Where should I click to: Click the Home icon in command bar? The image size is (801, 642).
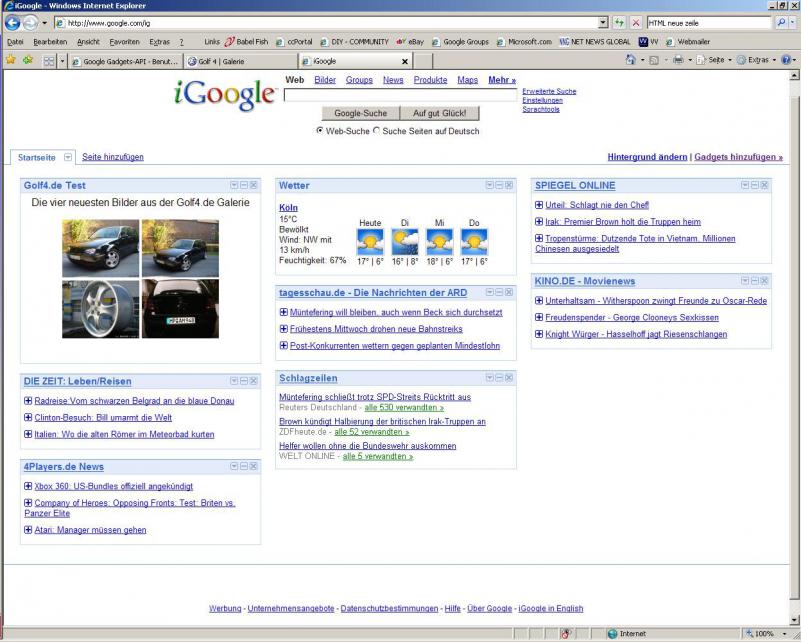click(x=631, y=60)
